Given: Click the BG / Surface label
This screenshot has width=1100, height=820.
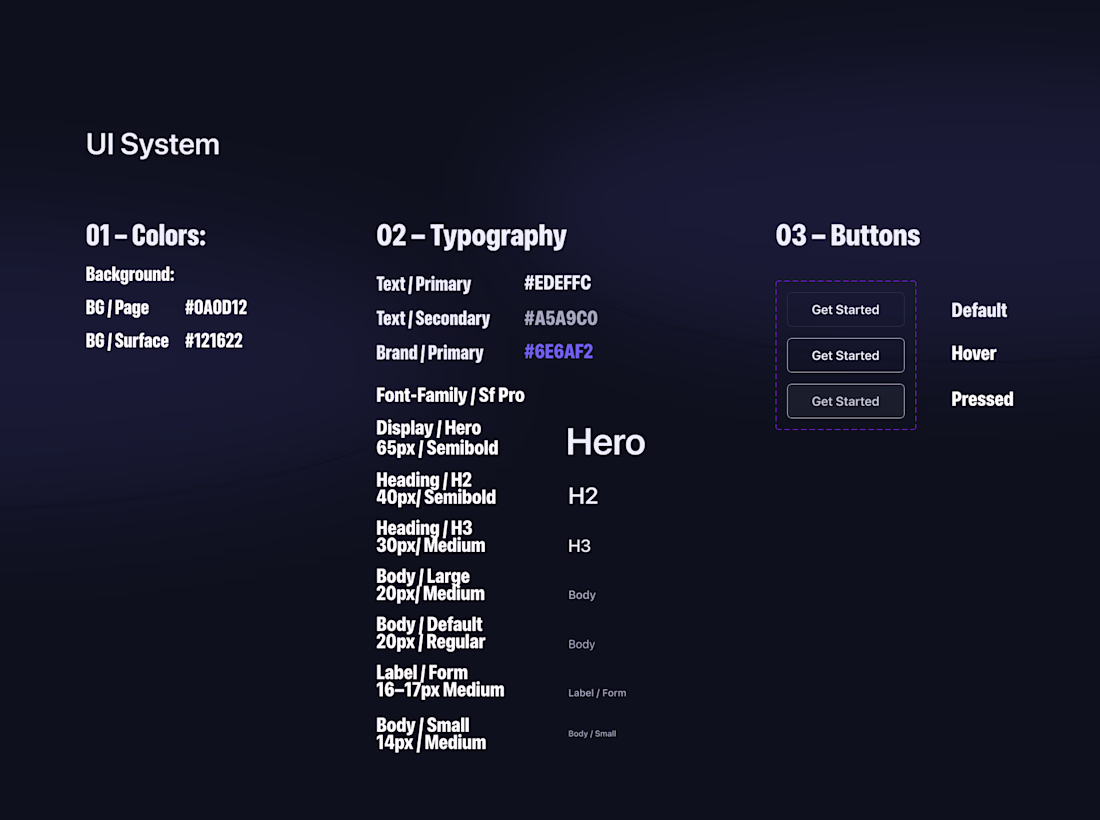Looking at the screenshot, I should click(127, 341).
